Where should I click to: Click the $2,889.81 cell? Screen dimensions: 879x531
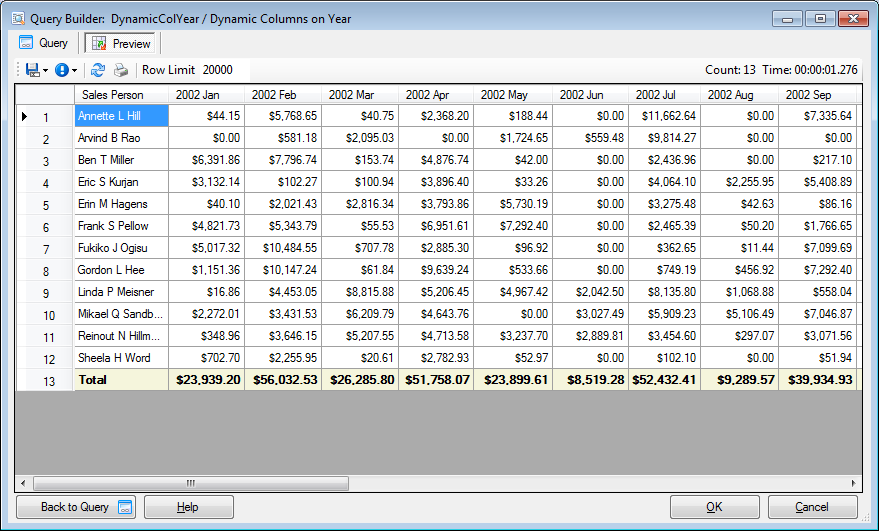point(590,336)
